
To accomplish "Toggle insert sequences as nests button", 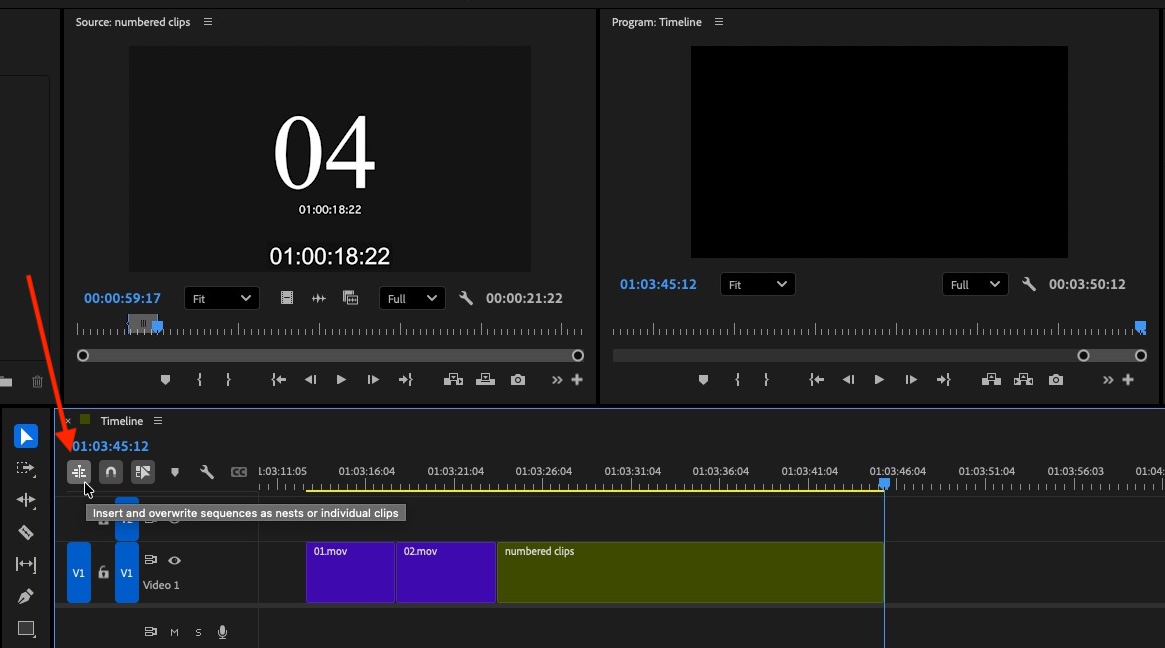I will click(79, 472).
